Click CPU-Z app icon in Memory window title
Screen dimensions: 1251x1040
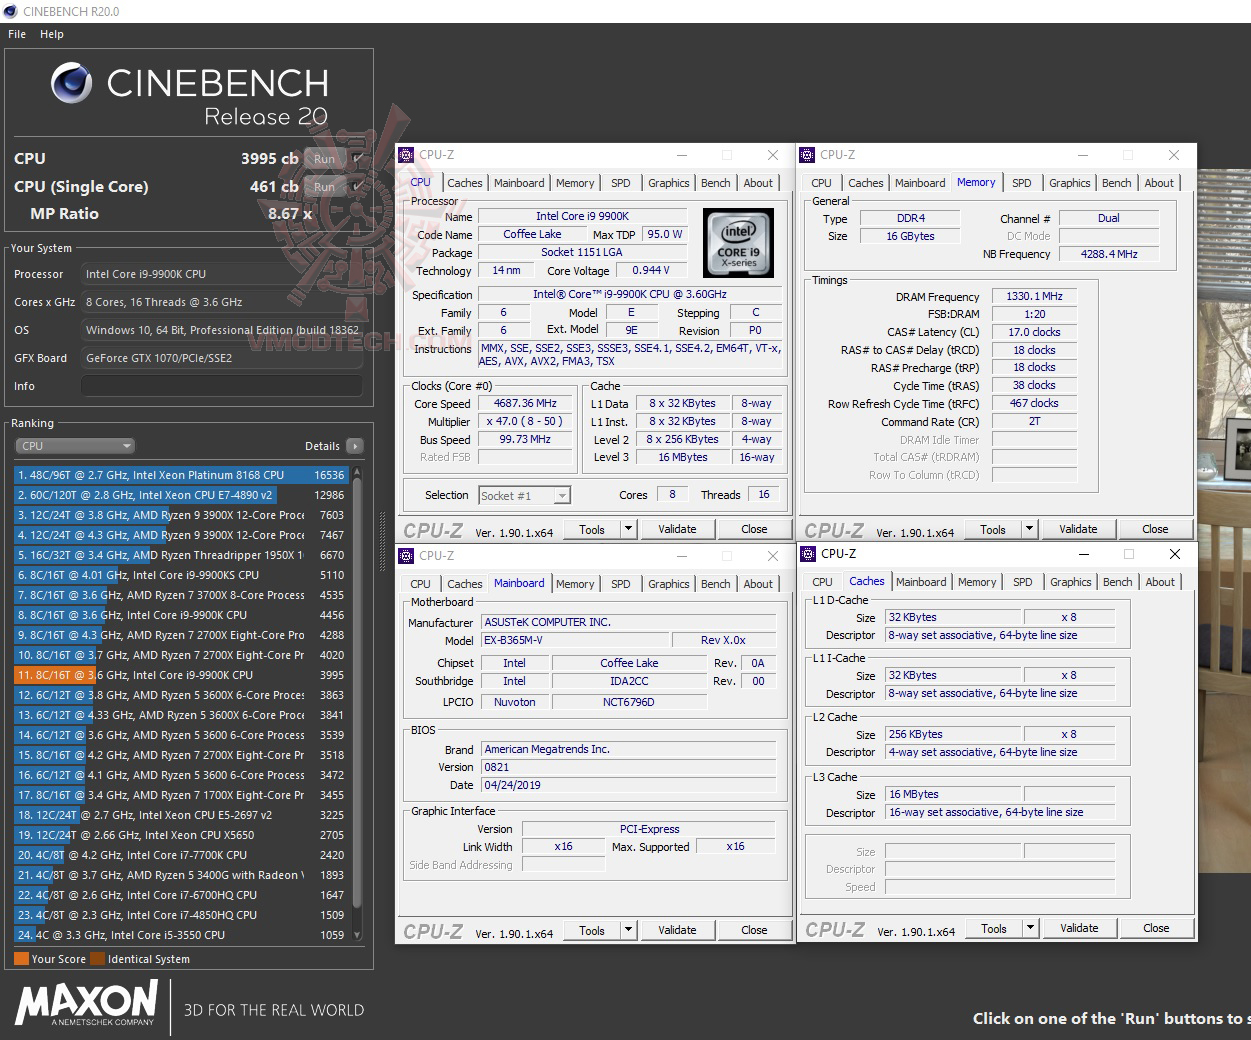tap(807, 155)
